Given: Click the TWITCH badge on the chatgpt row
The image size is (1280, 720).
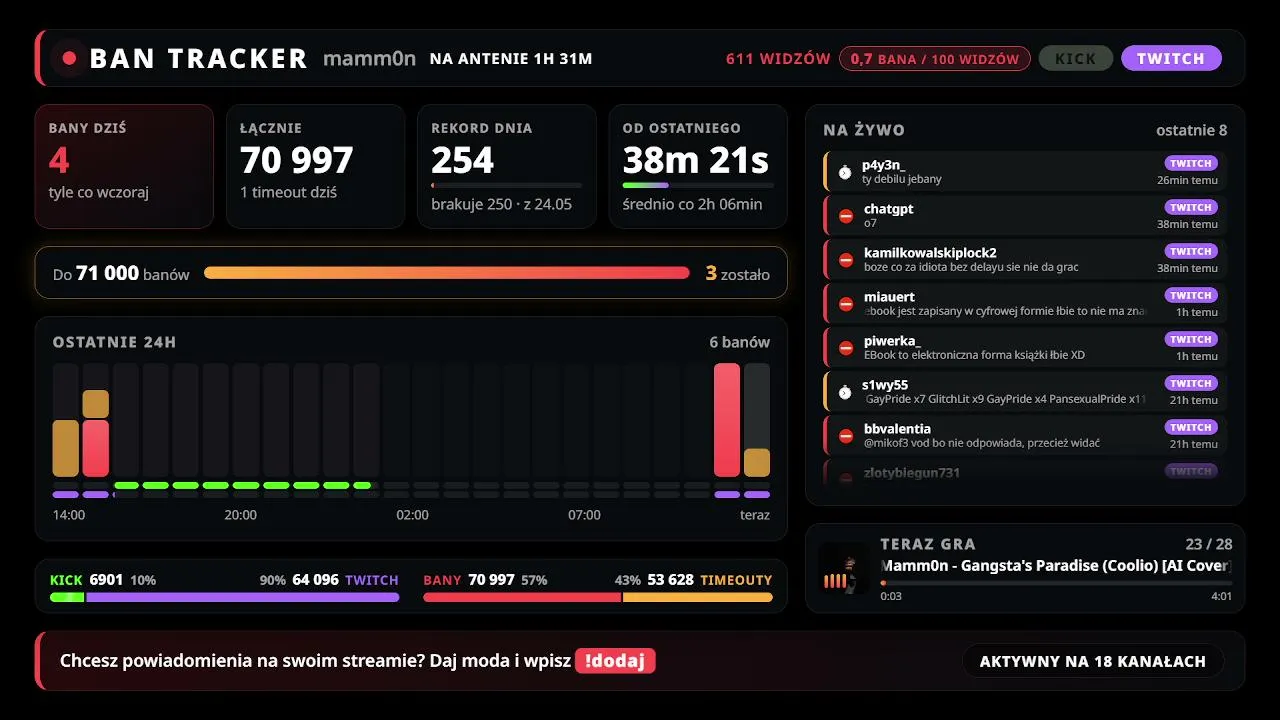Looking at the screenshot, I should [x=1191, y=207].
